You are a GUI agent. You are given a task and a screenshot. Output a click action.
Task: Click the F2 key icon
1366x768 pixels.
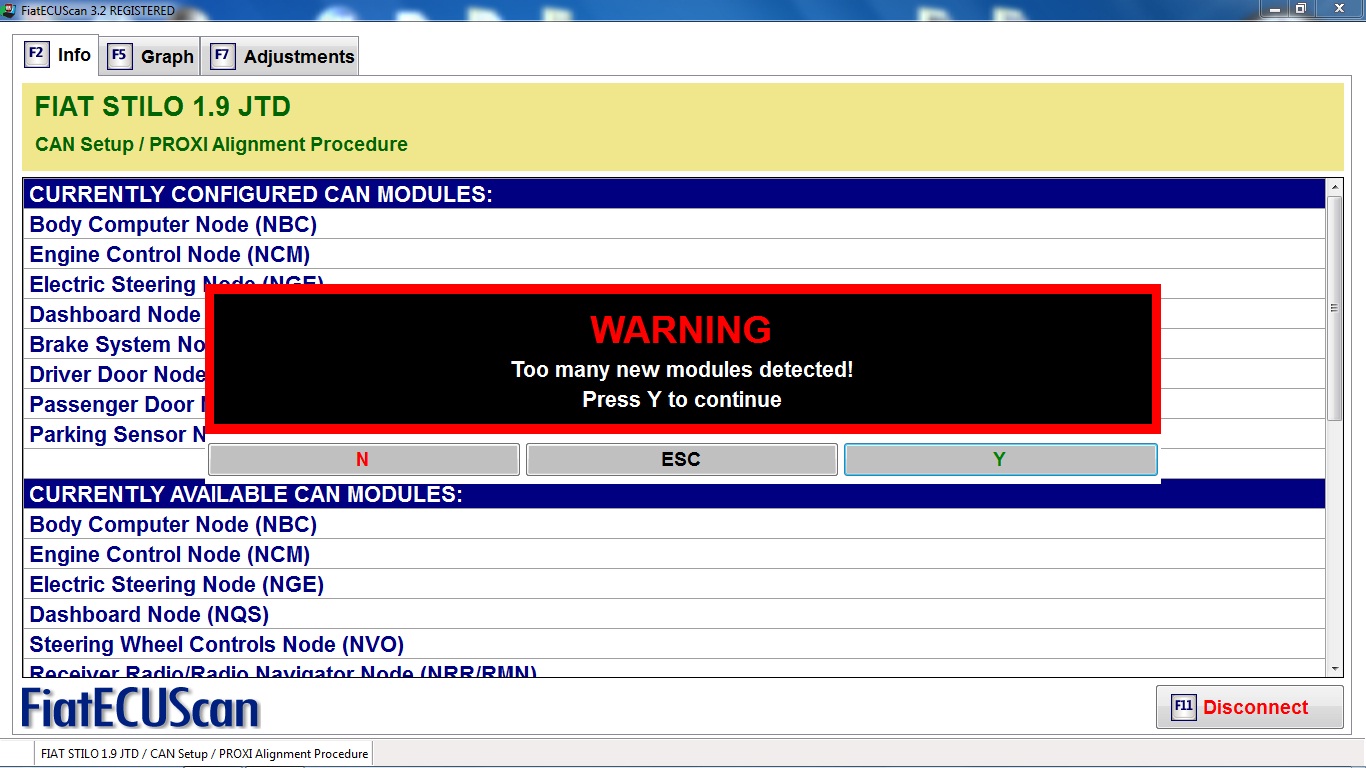[36, 54]
